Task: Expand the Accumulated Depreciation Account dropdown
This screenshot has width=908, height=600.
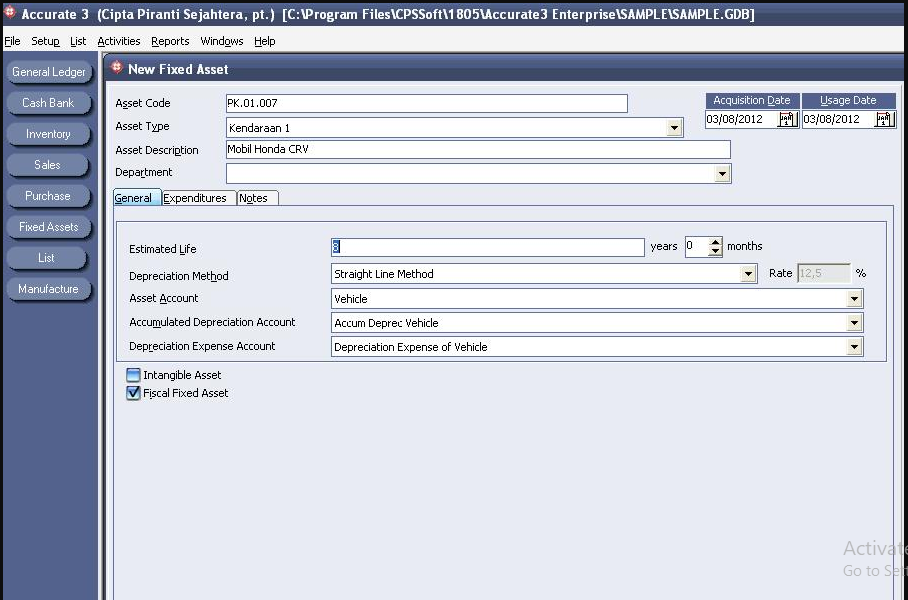Action: (854, 323)
